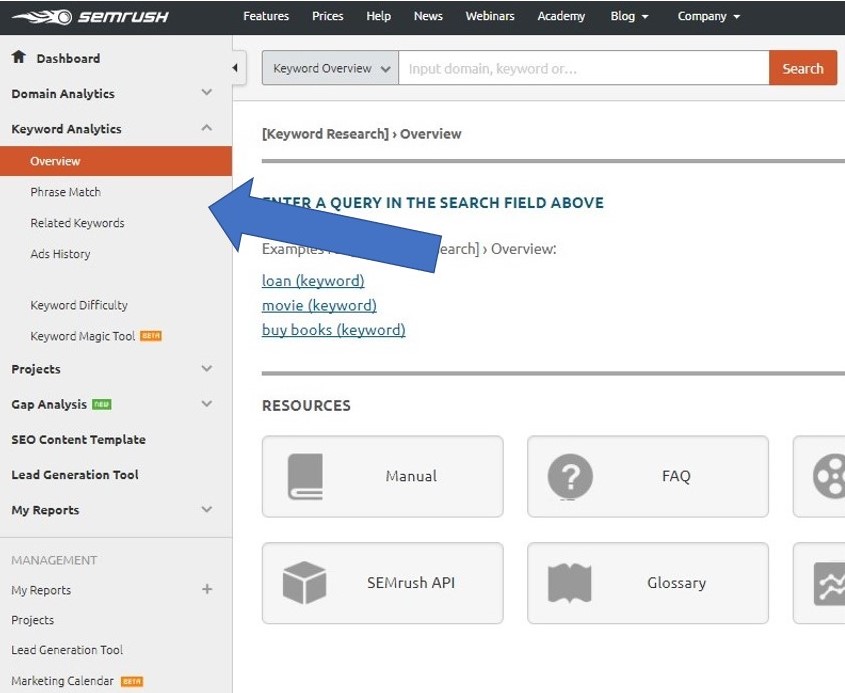Open the bold Lead Generation Tool item
The height and width of the screenshot is (693, 845).
point(75,475)
